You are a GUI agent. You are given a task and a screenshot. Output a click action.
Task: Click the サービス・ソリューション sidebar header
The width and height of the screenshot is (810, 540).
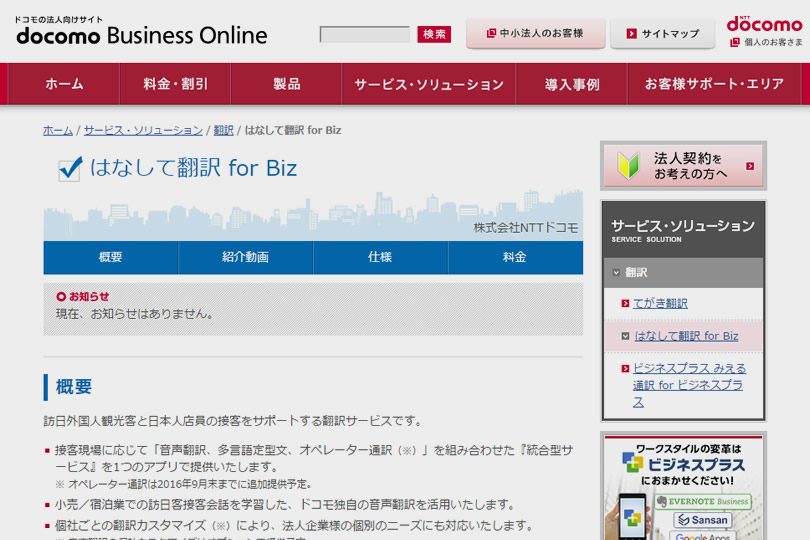[683, 230]
